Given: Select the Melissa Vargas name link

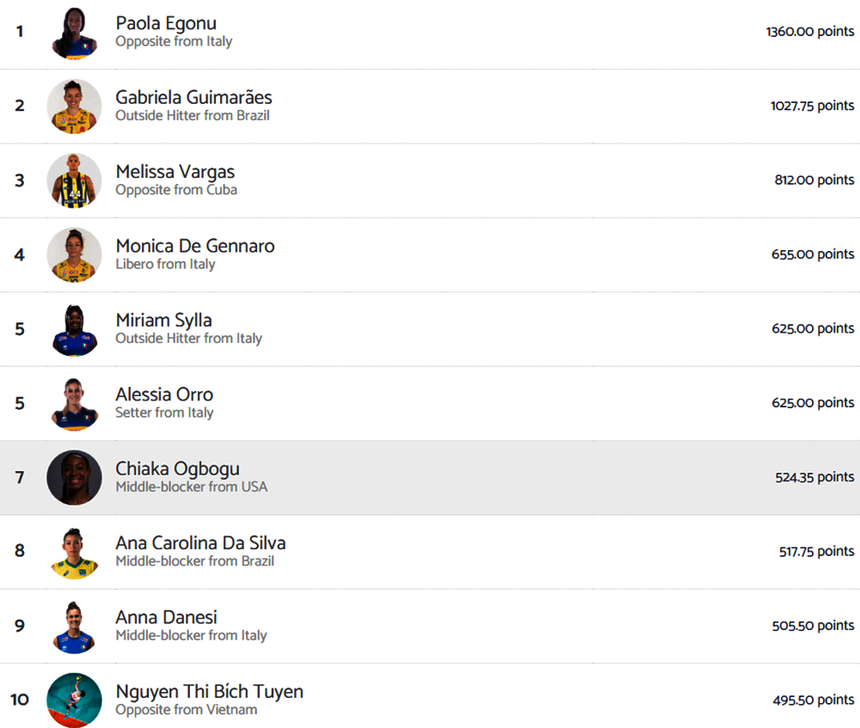Looking at the screenshot, I should pyautogui.click(x=175, y=172).
